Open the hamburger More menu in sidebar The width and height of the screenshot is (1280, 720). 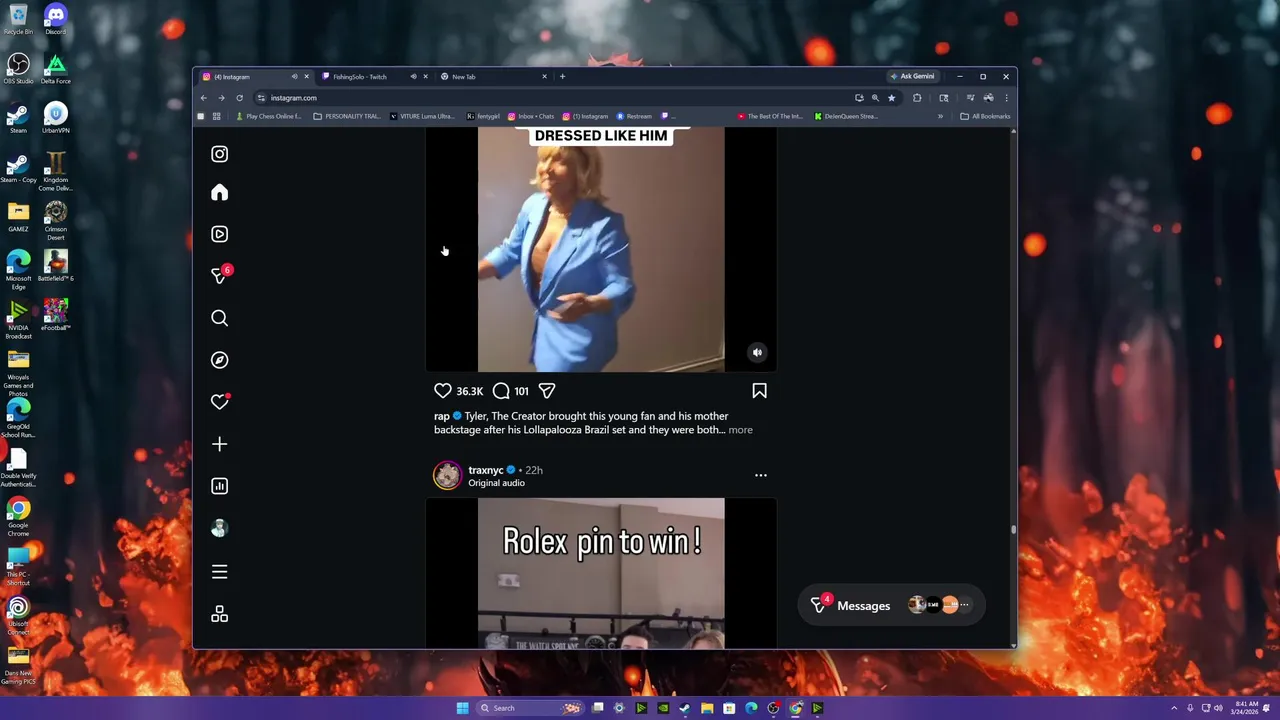coord(219,572)
